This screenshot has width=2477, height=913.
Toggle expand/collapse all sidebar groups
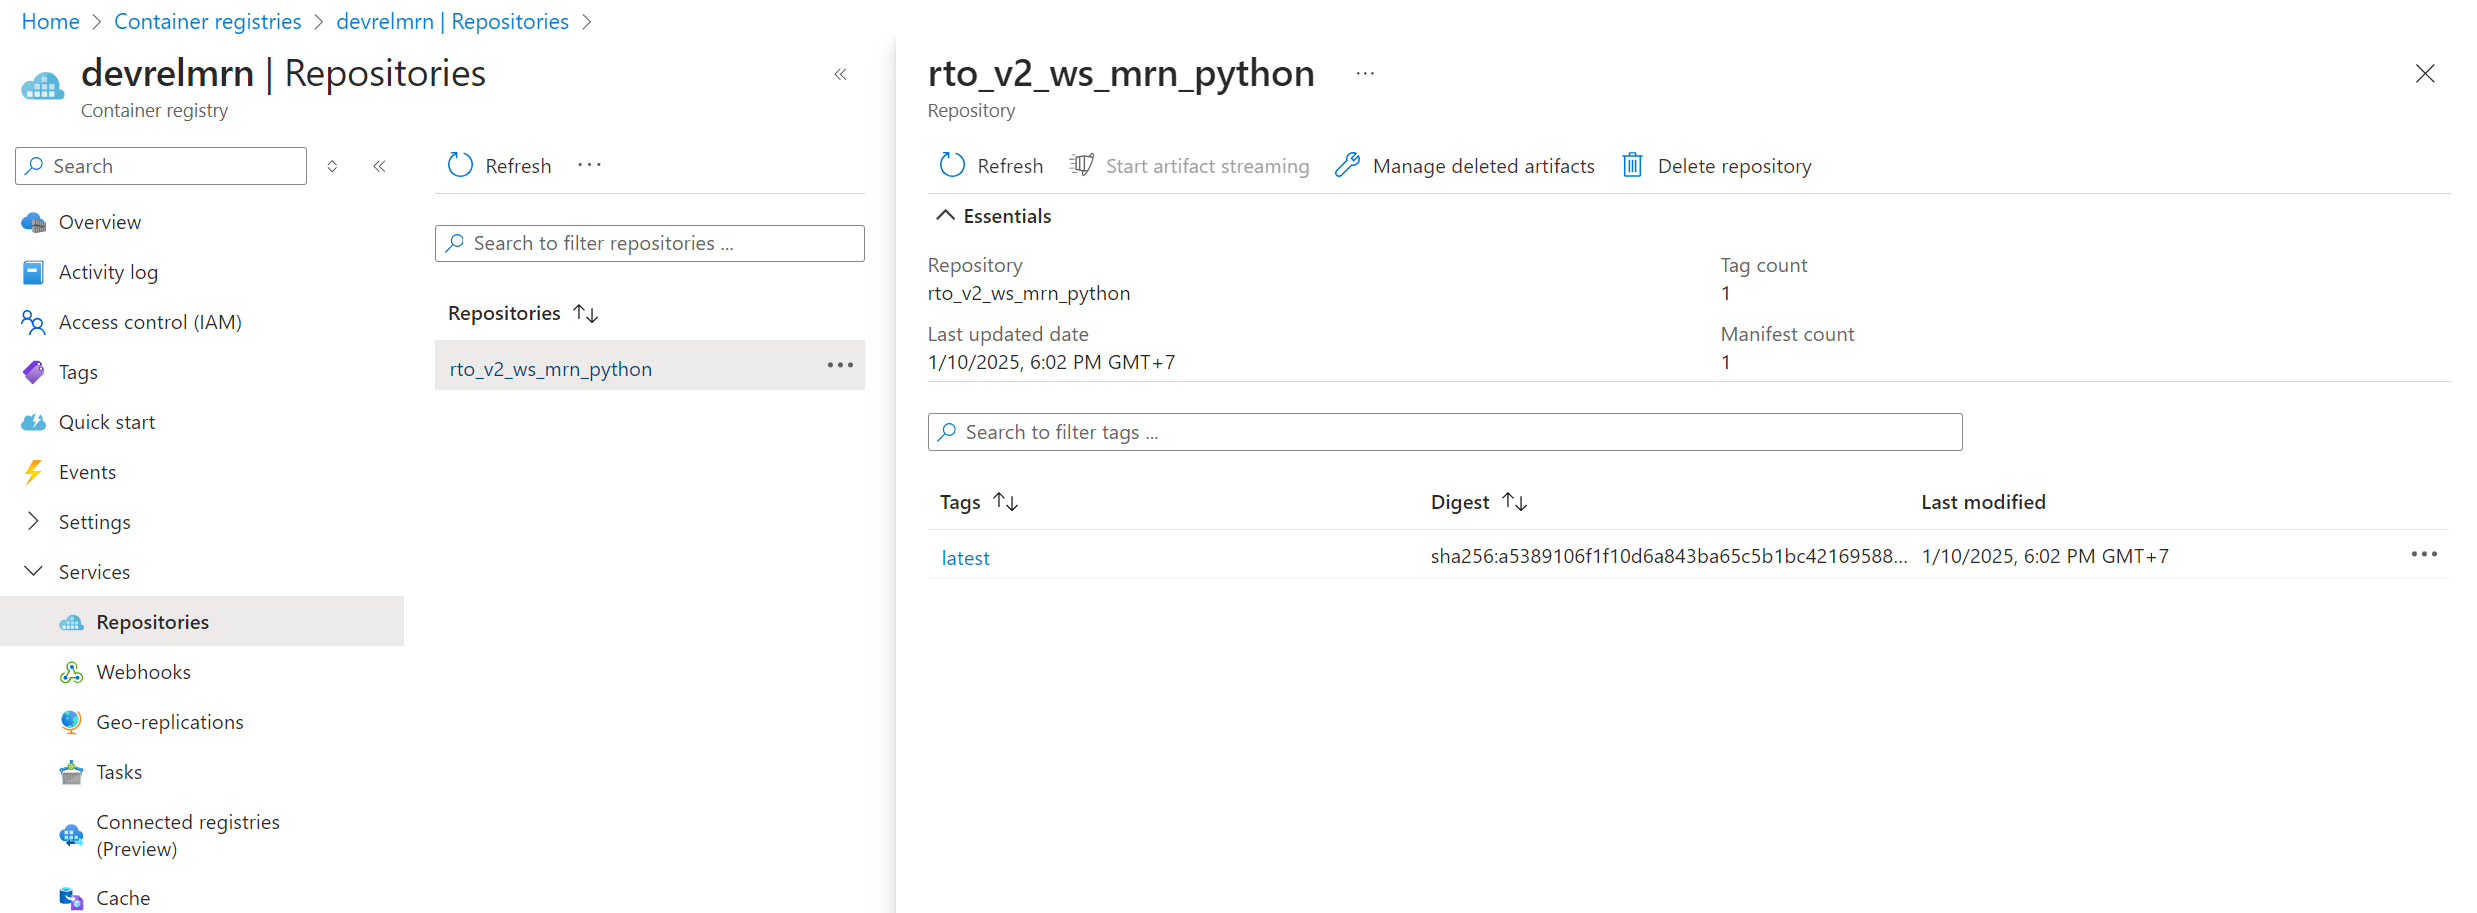coord(332,166)
